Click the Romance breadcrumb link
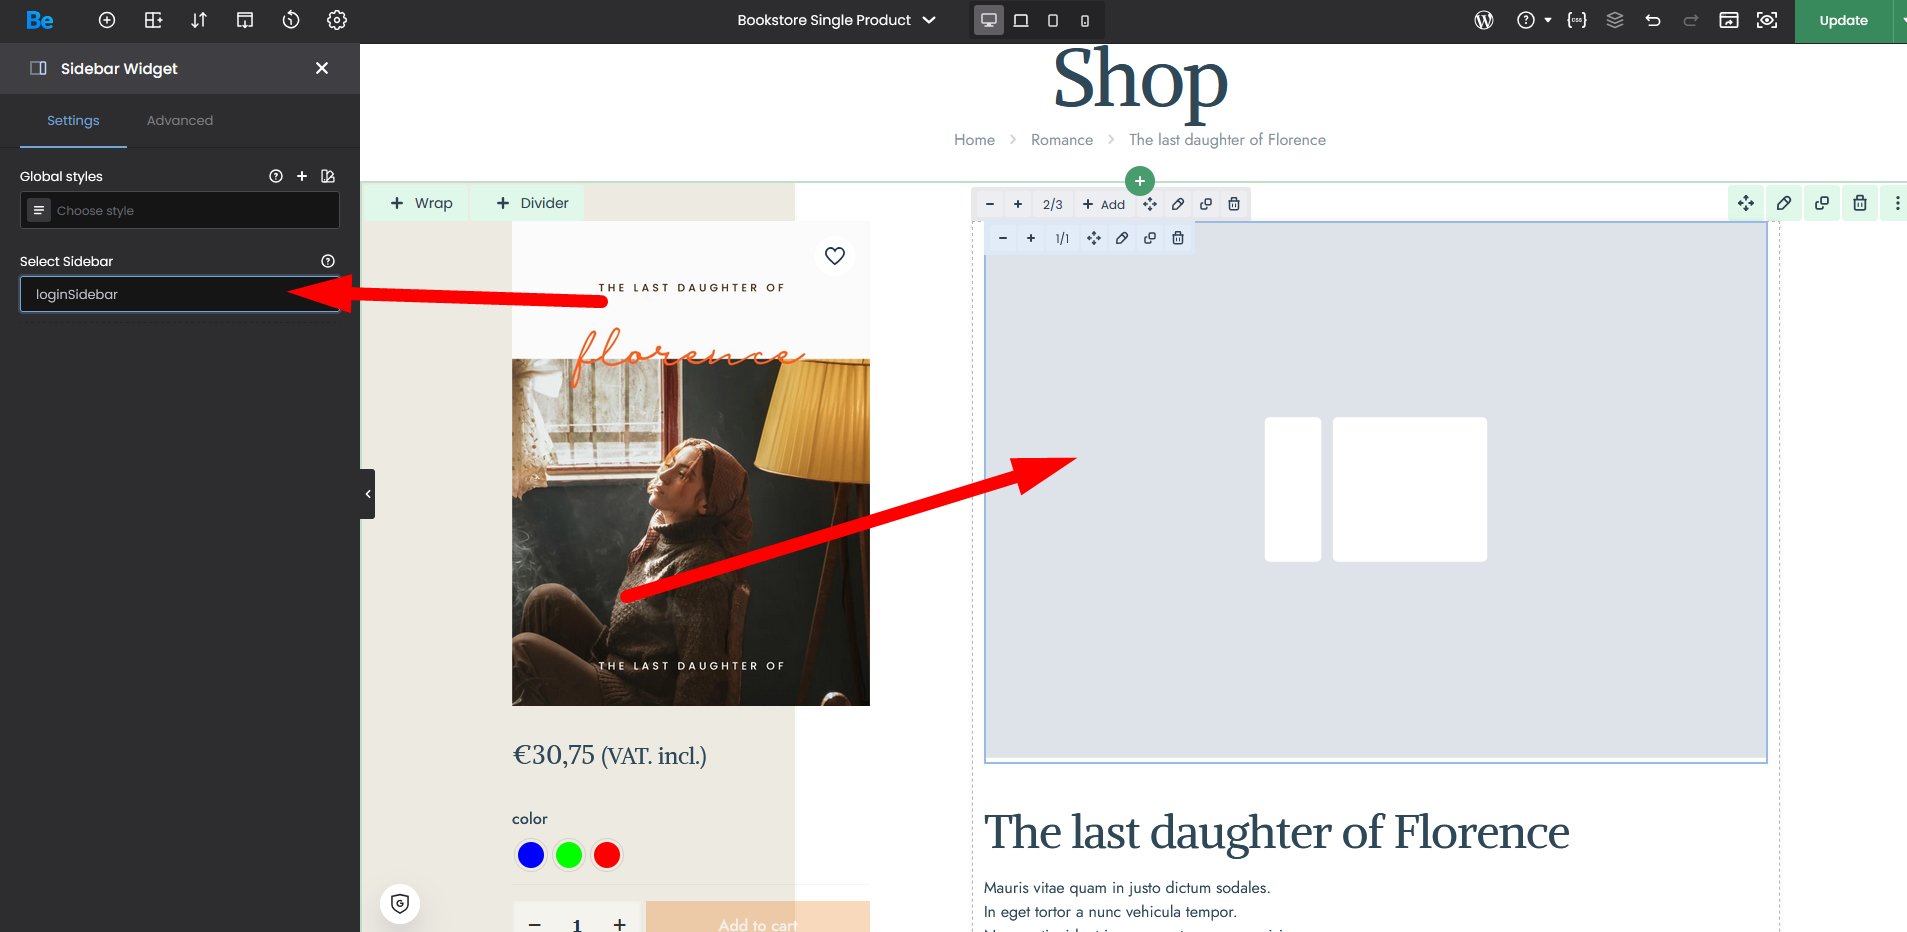 pos(1061,140)
